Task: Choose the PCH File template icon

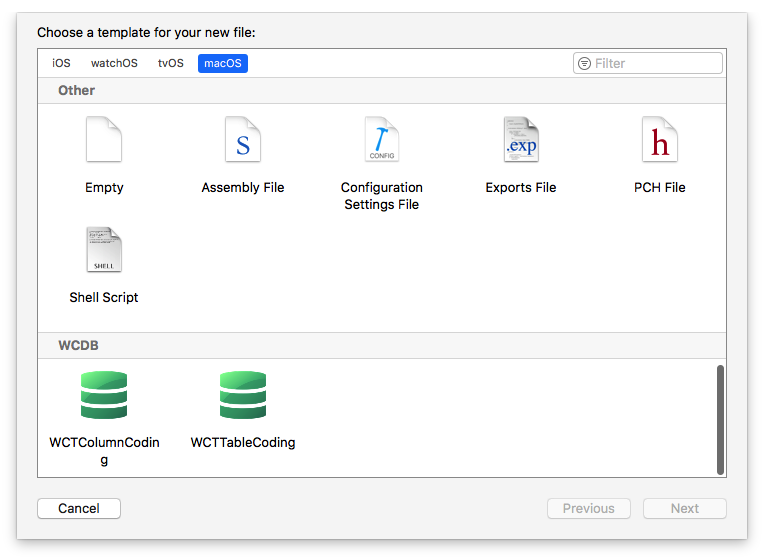Action: click(660, 140)
